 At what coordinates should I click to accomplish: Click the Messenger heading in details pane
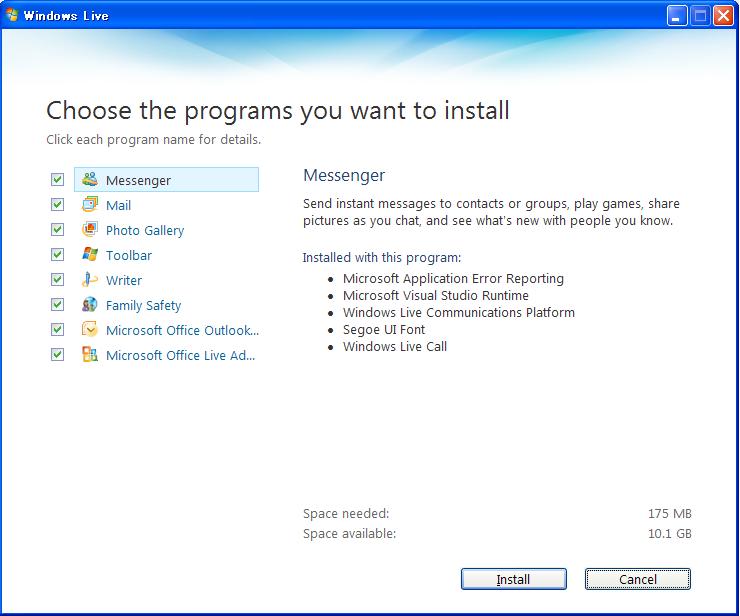tap(344, 175)
